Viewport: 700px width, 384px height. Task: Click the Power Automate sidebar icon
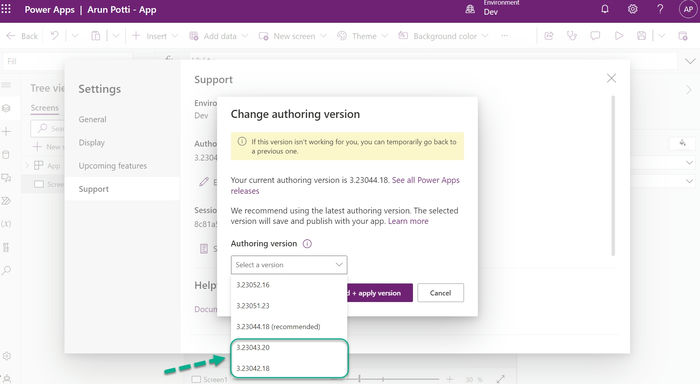(x=6, y=201)
